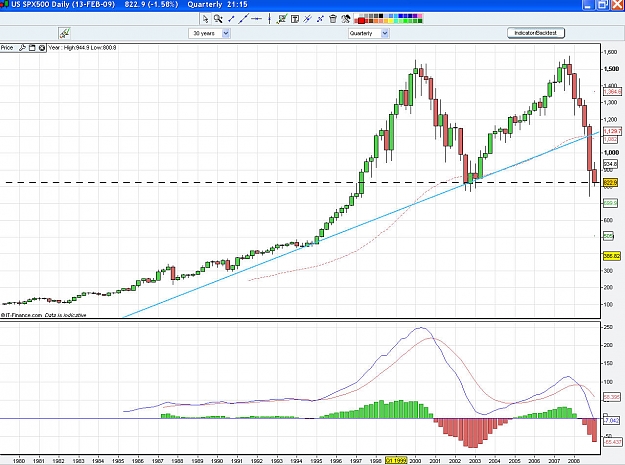The height and width of the screenshot is (465, 625).
Task: Click the yellow 386.82 price axis label
Action: pyautogui.click(x=612, y=256)
